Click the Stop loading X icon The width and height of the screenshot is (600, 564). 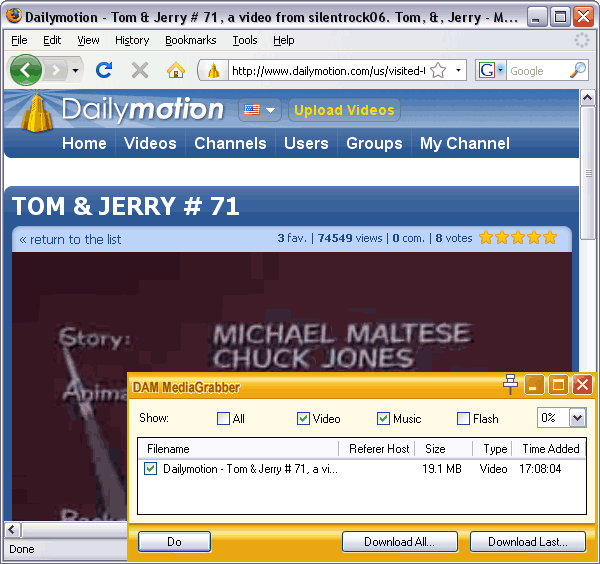[140, 70]
